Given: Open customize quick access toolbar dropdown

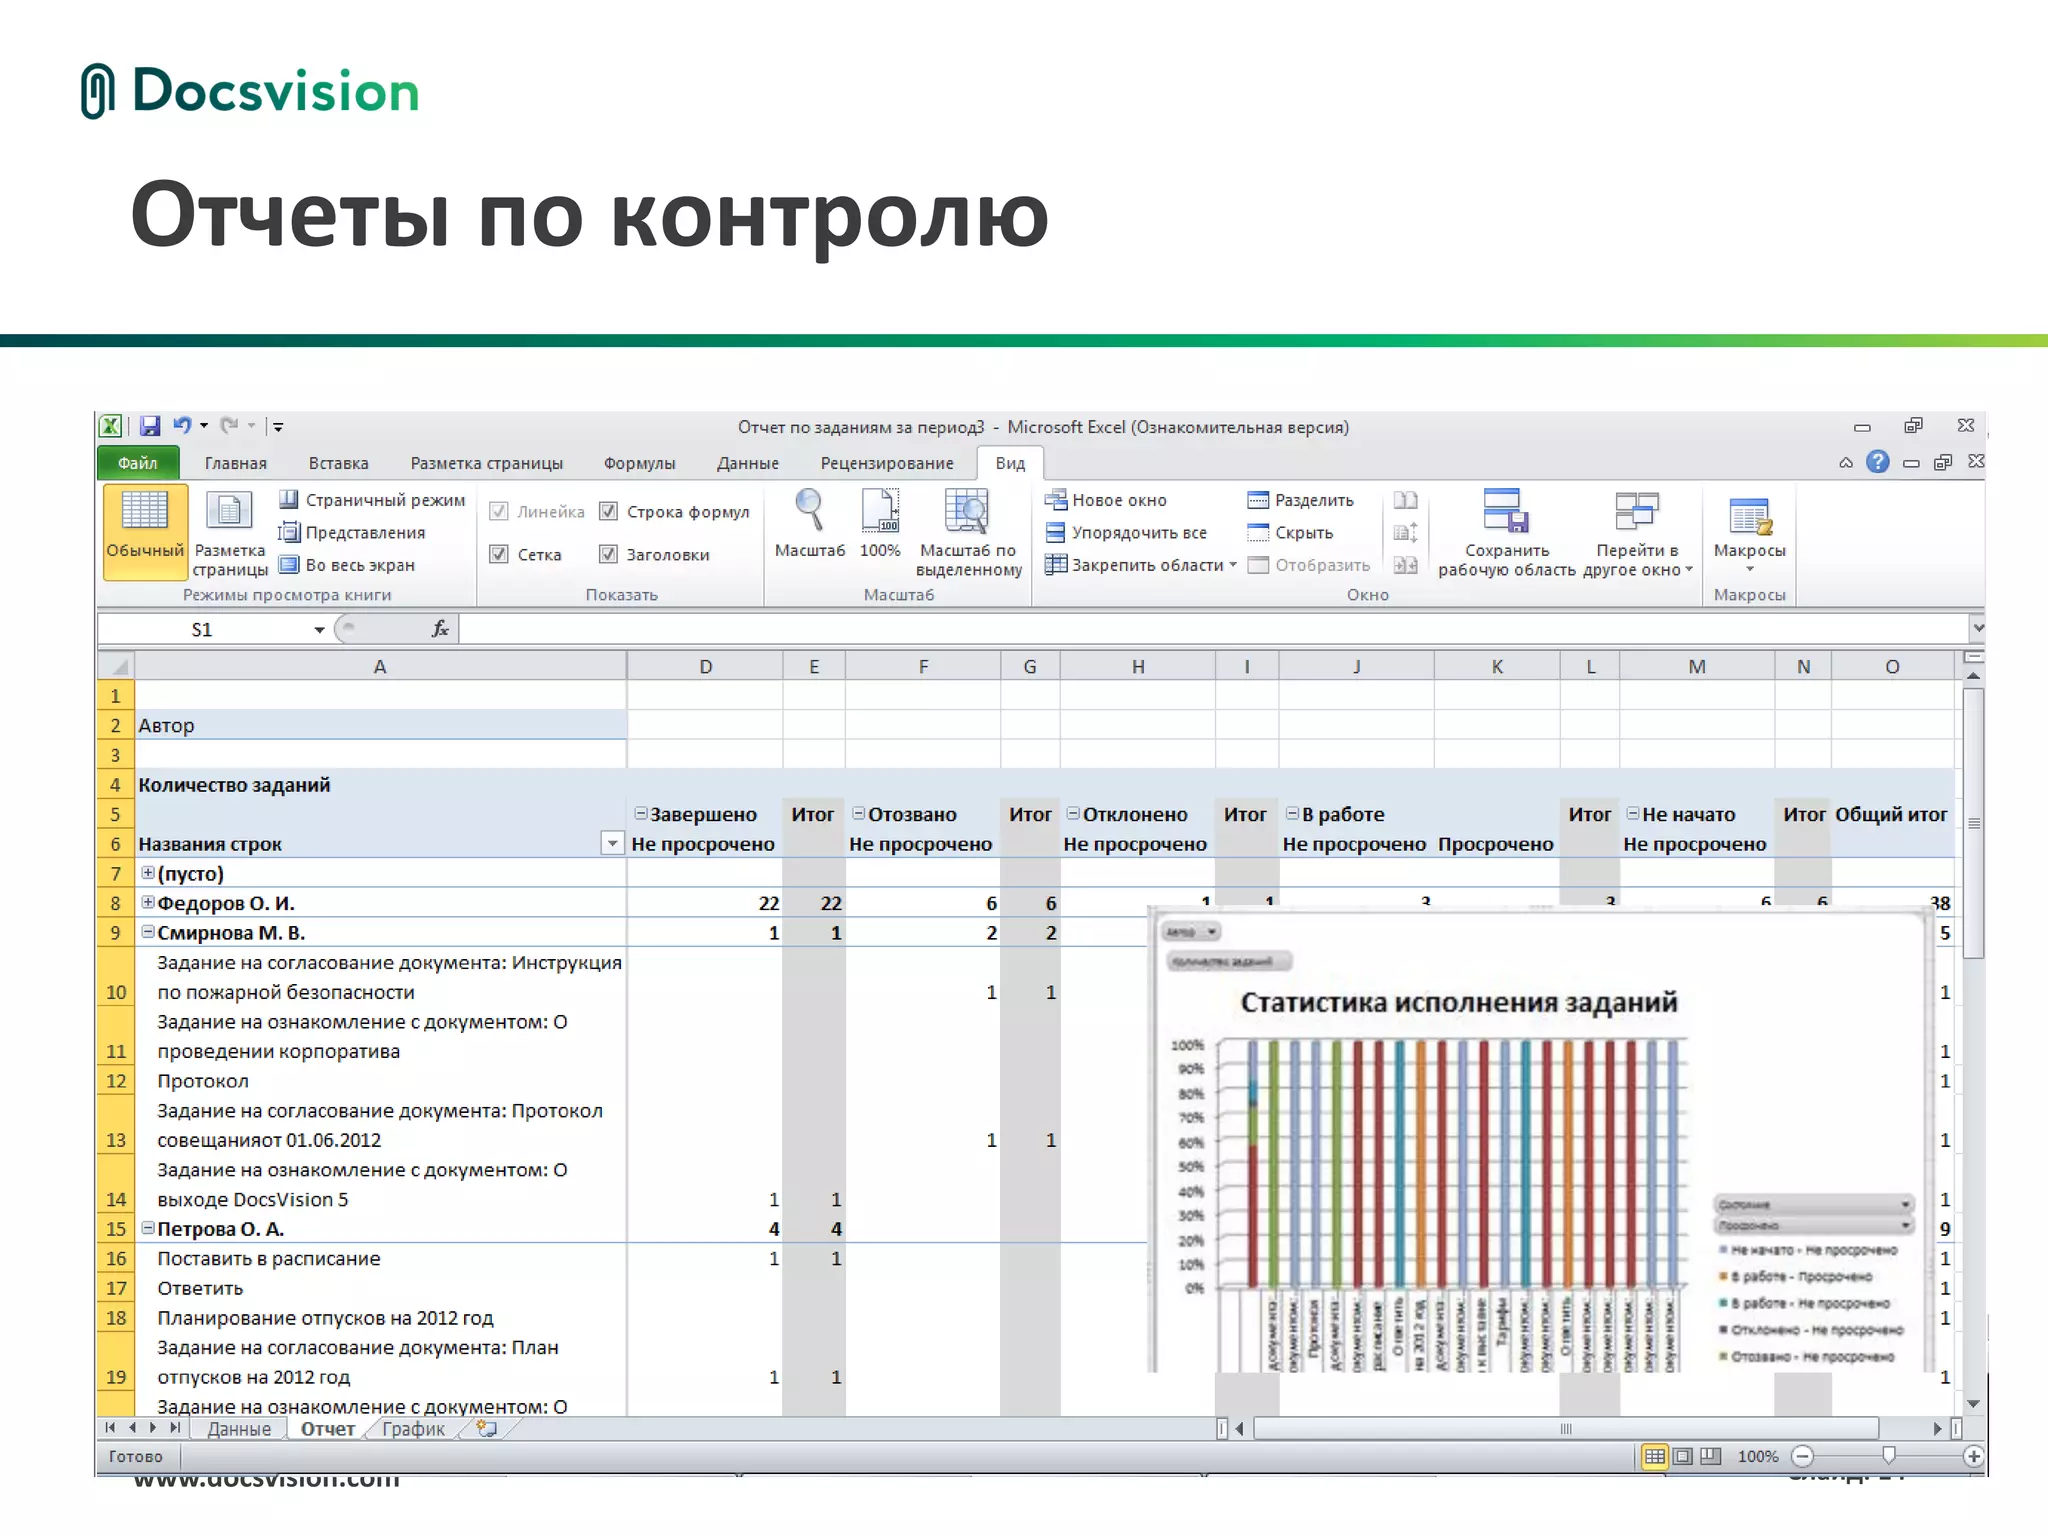Looking at the screenshot, I should (278, 427).
